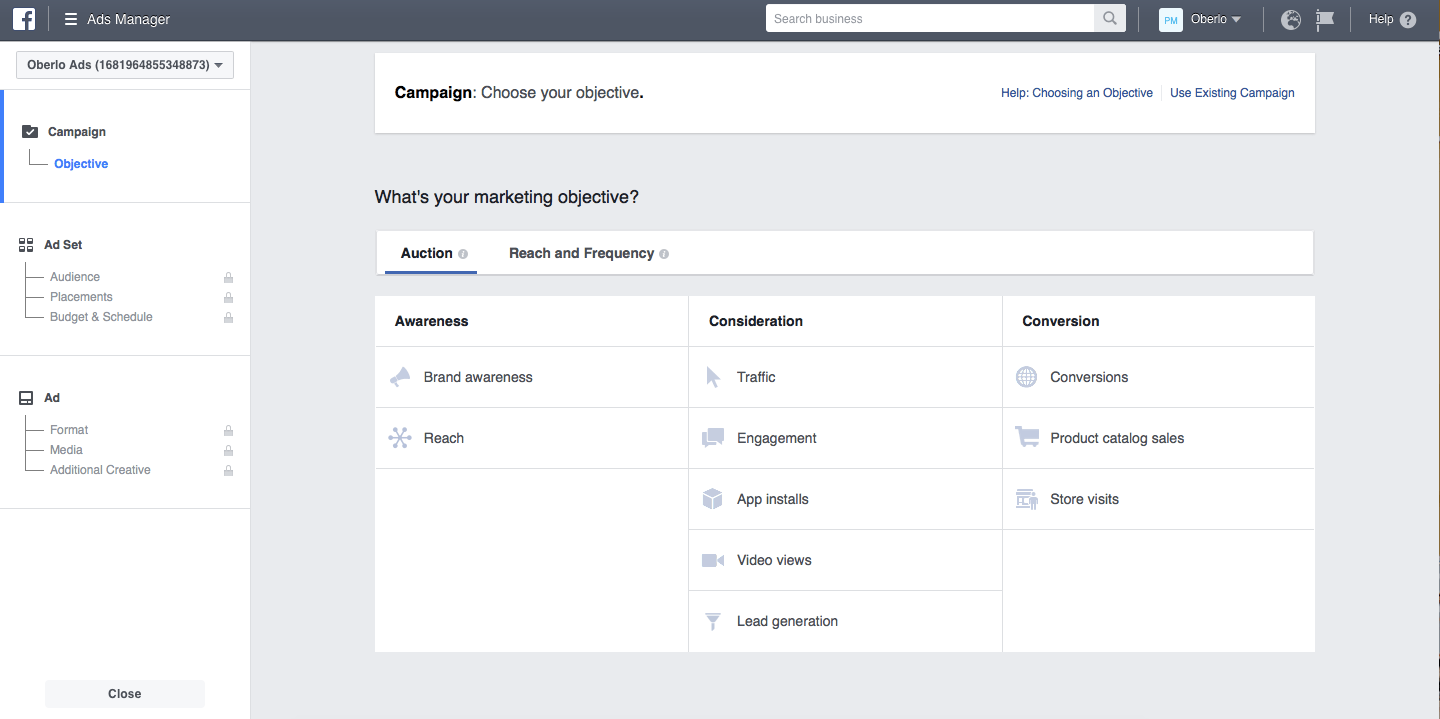Click into the Search business field
The width and height of the screenshot is (1440, 719).
(930, 19)
